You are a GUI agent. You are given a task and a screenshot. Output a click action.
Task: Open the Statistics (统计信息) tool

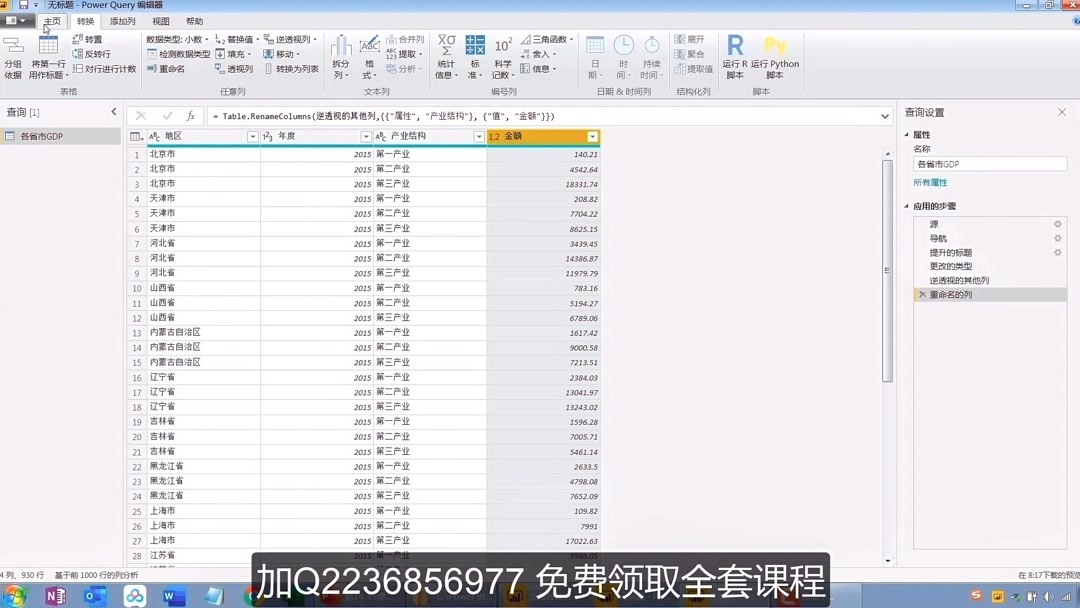[446, 48]
